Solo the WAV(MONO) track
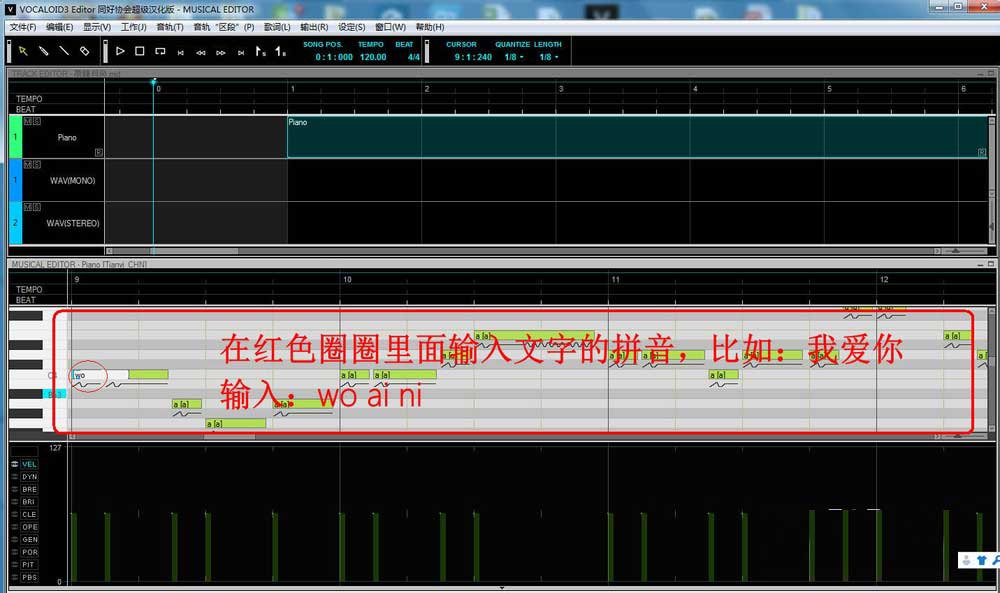1000x593 pixels. (x=36, y=165)
